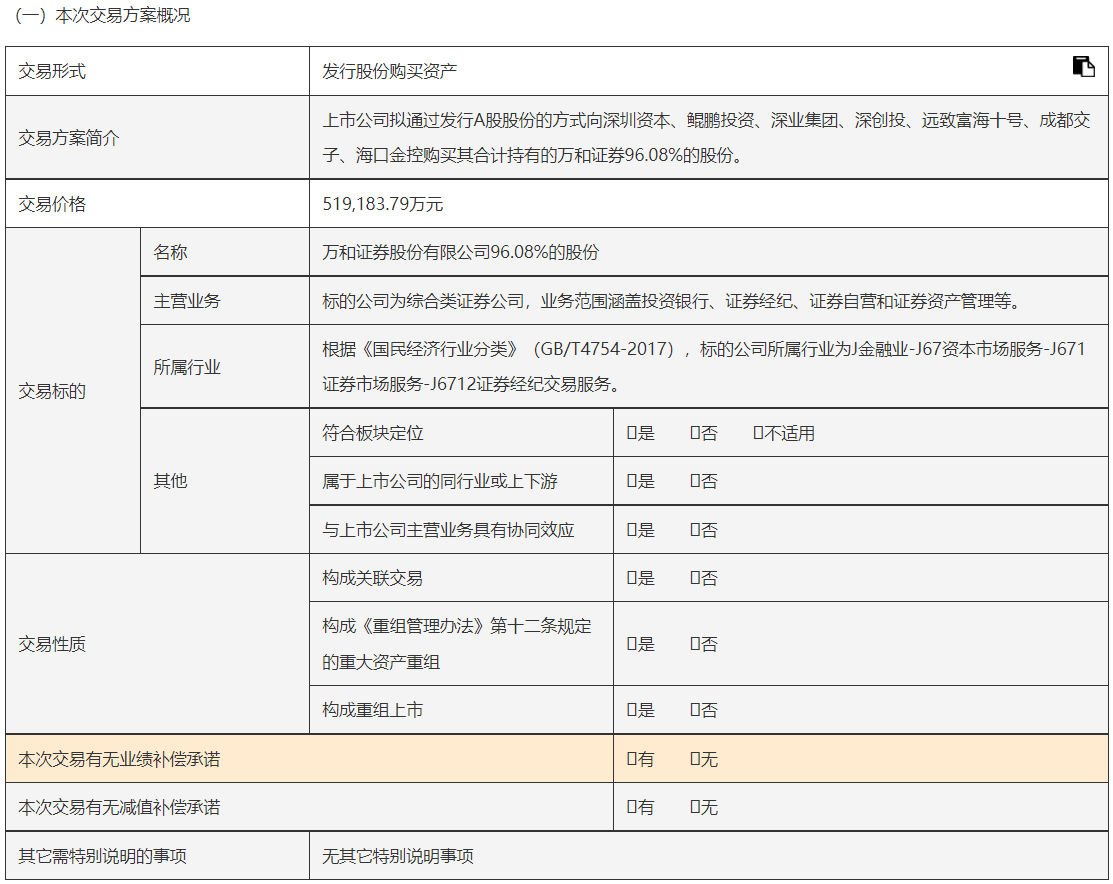Screen dimensions: 1113x884
Task: Check 否 for 构成重组上市
Action: tap(695, 711)
